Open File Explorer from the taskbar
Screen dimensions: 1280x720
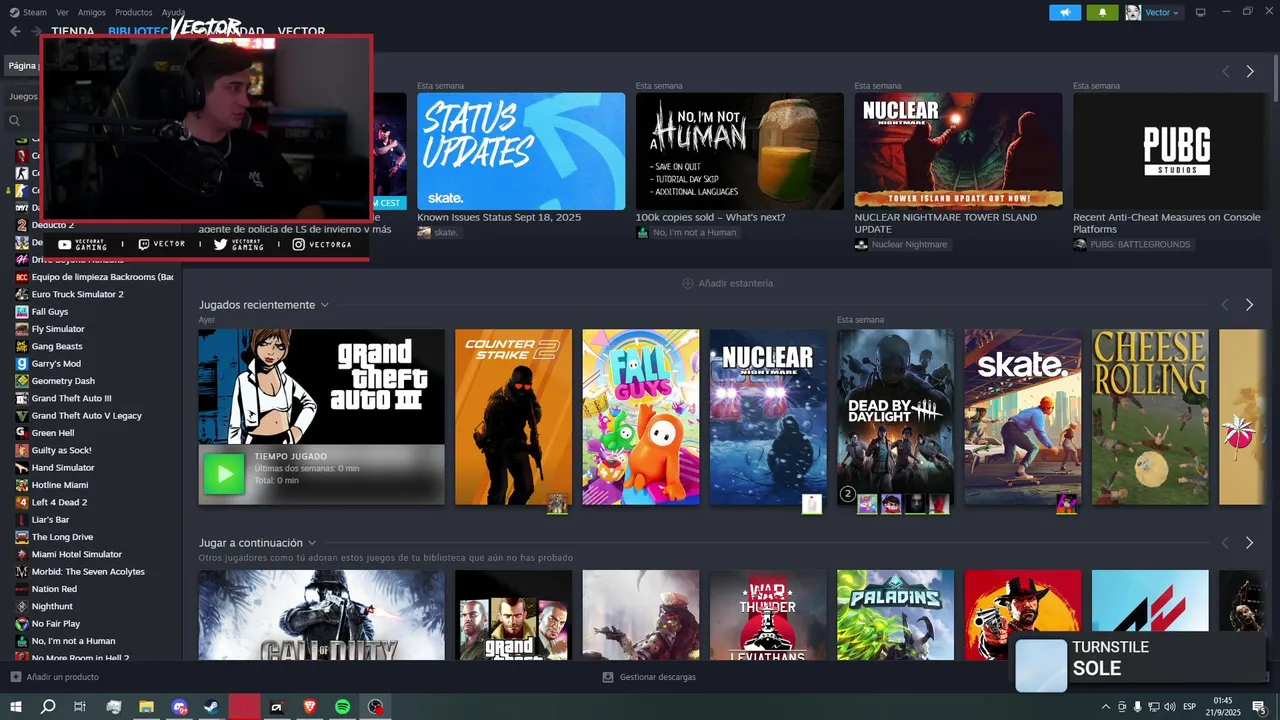coord(146,707)
